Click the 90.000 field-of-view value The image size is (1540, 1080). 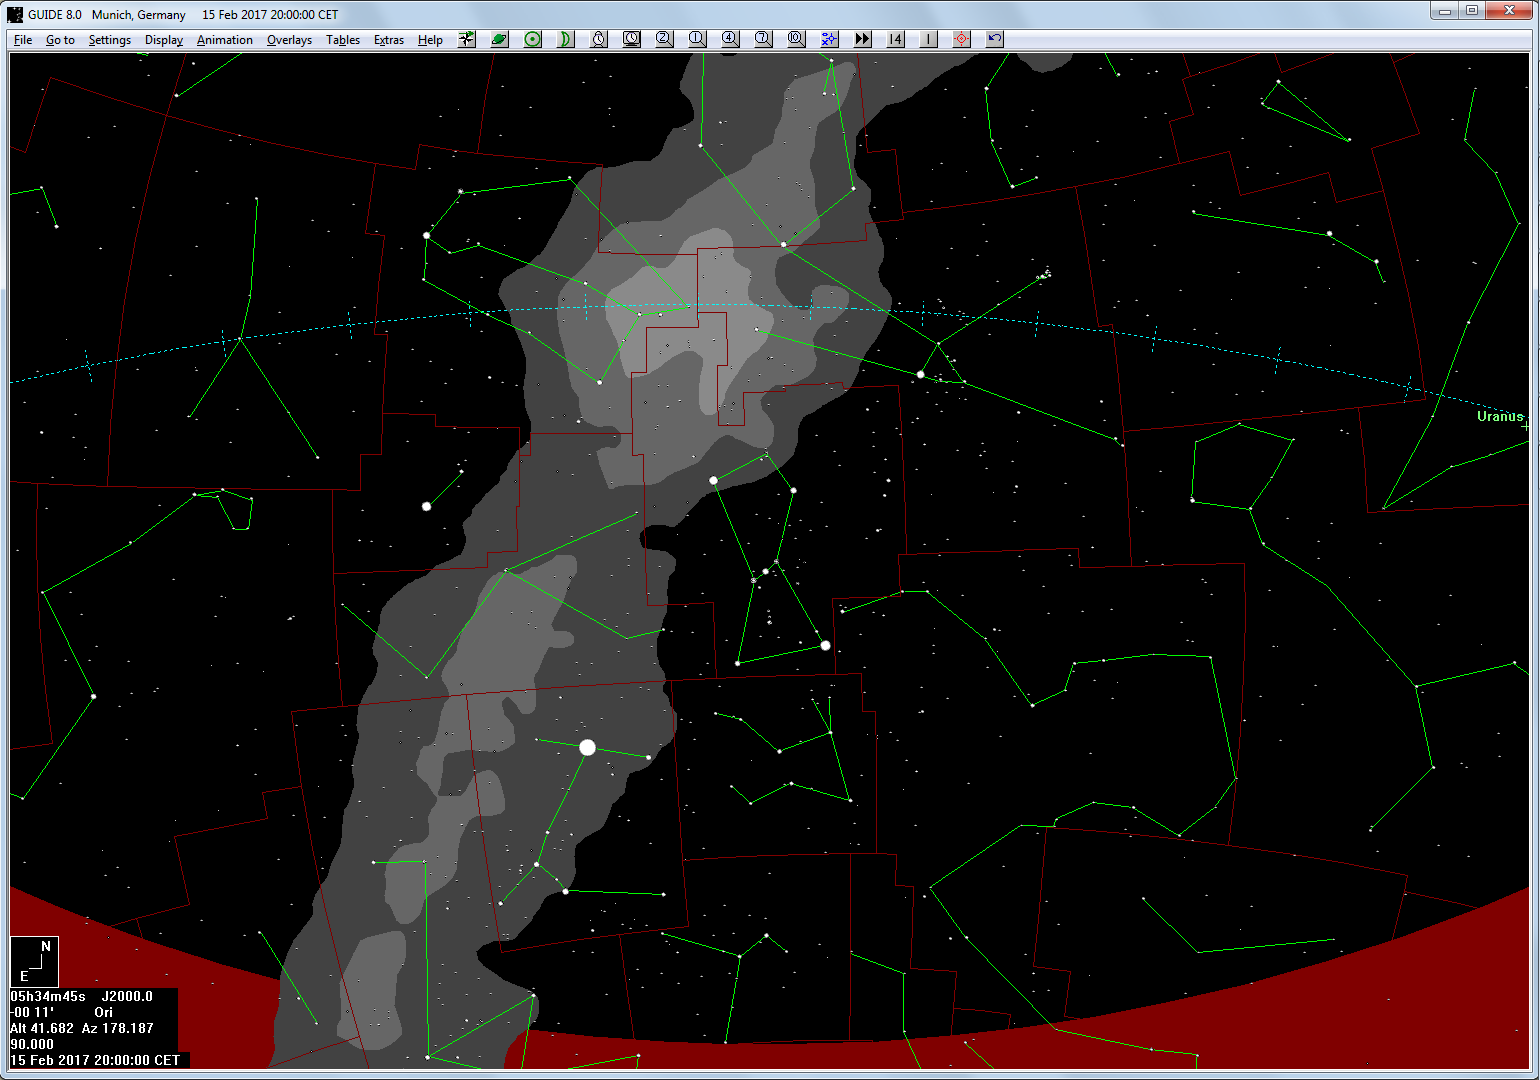32,1044
